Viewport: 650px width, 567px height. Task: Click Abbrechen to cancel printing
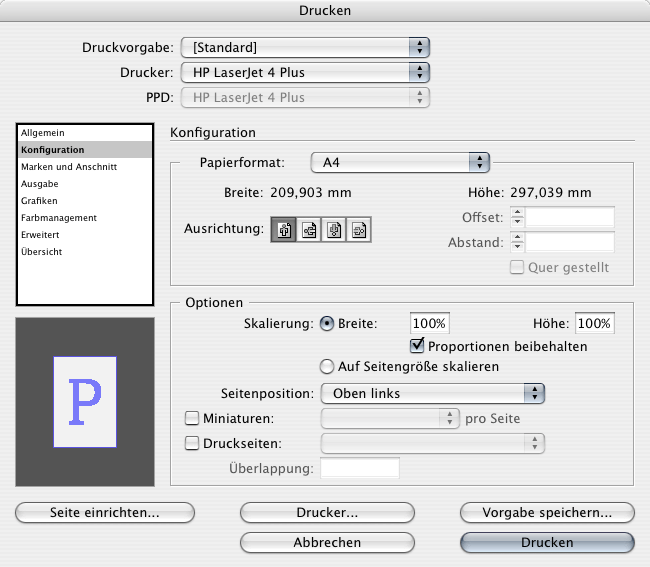click(x=327, y=542)
